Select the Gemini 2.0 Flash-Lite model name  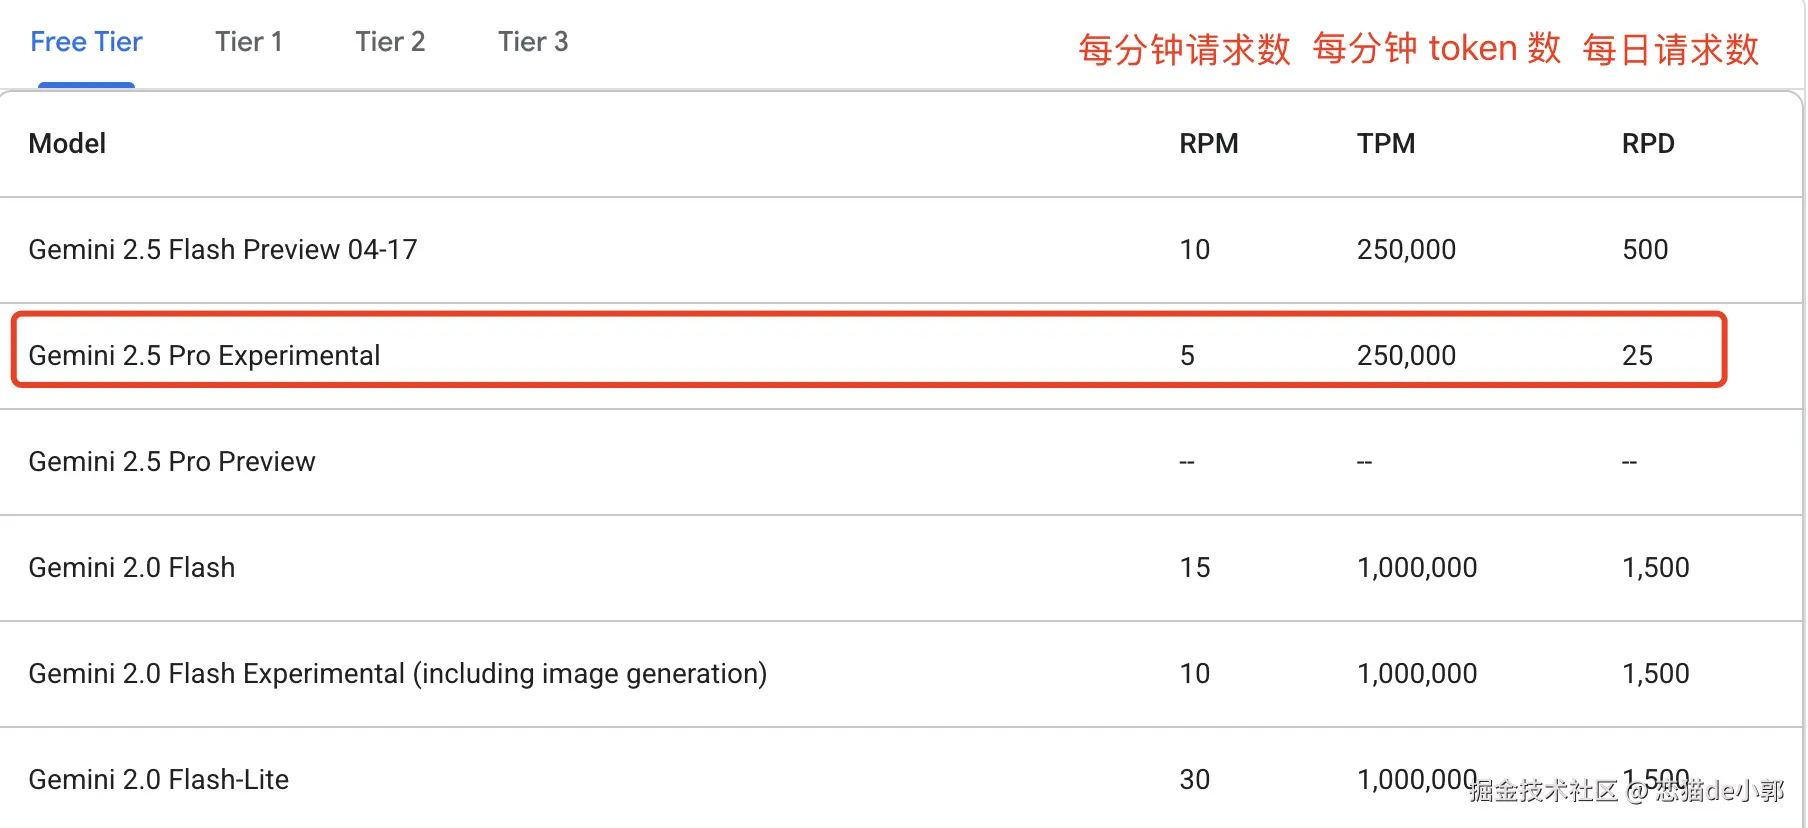tap(158, 780)
